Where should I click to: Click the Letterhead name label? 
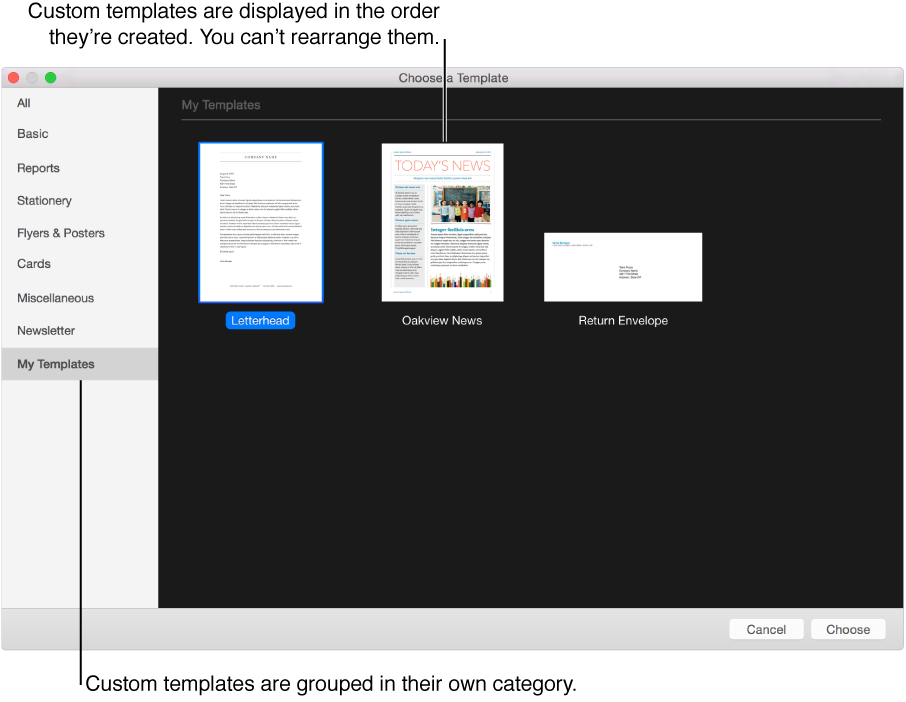260,320
